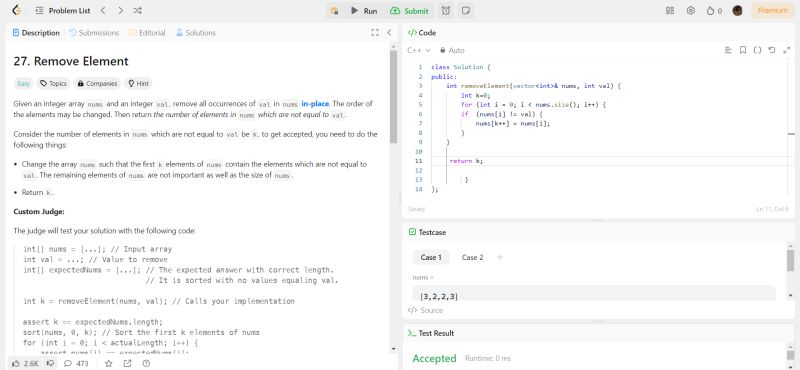Submit the solution
Screen dimensions: 800x370
(x=409, y=11)
